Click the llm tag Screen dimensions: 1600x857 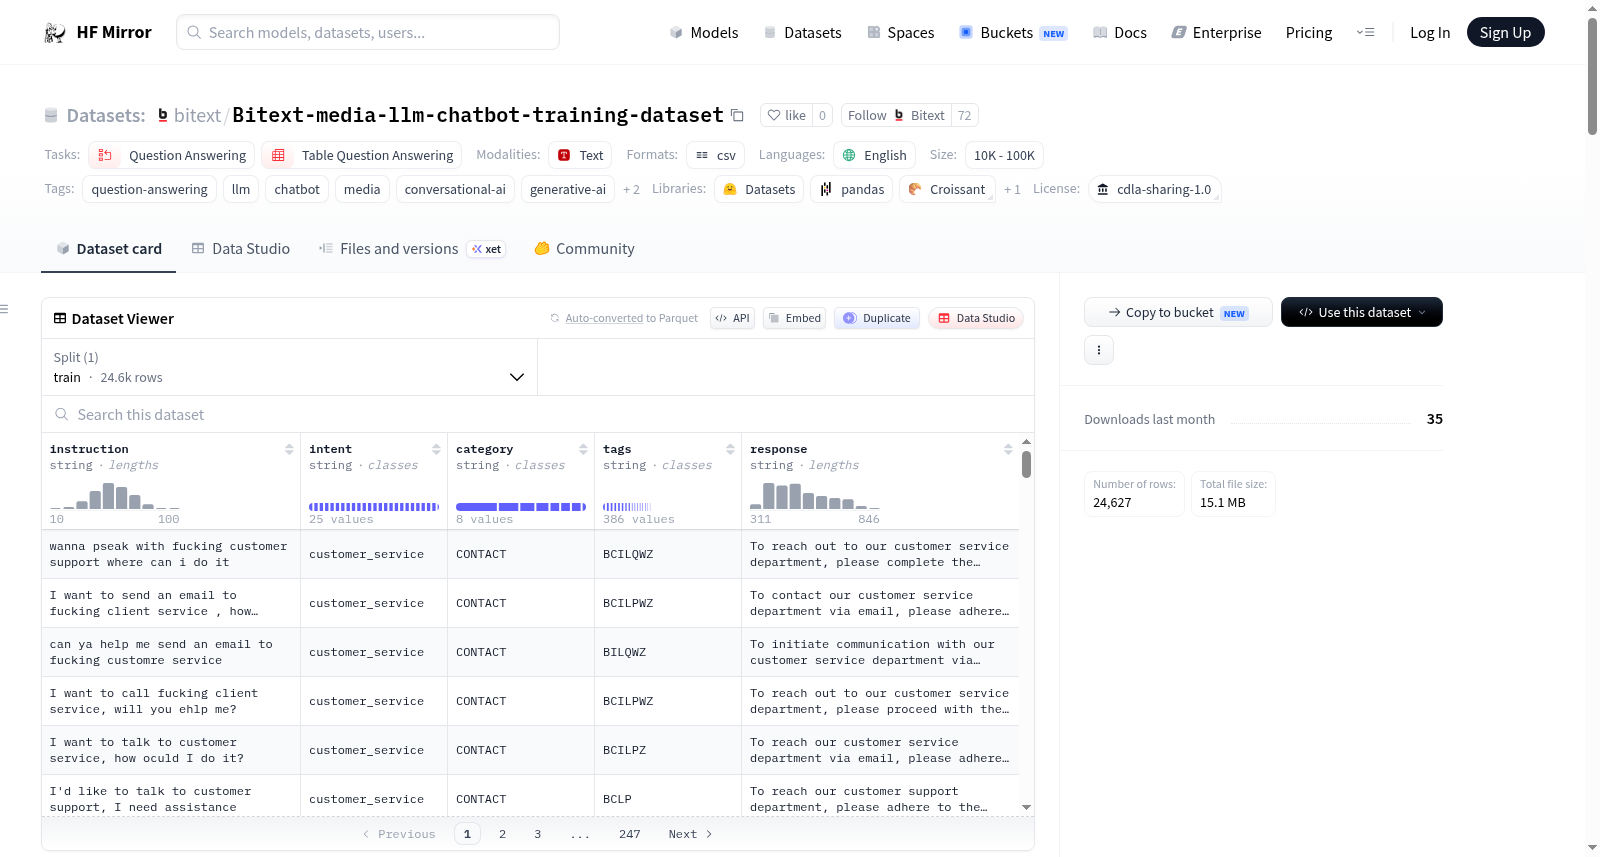tap(241, 189)
